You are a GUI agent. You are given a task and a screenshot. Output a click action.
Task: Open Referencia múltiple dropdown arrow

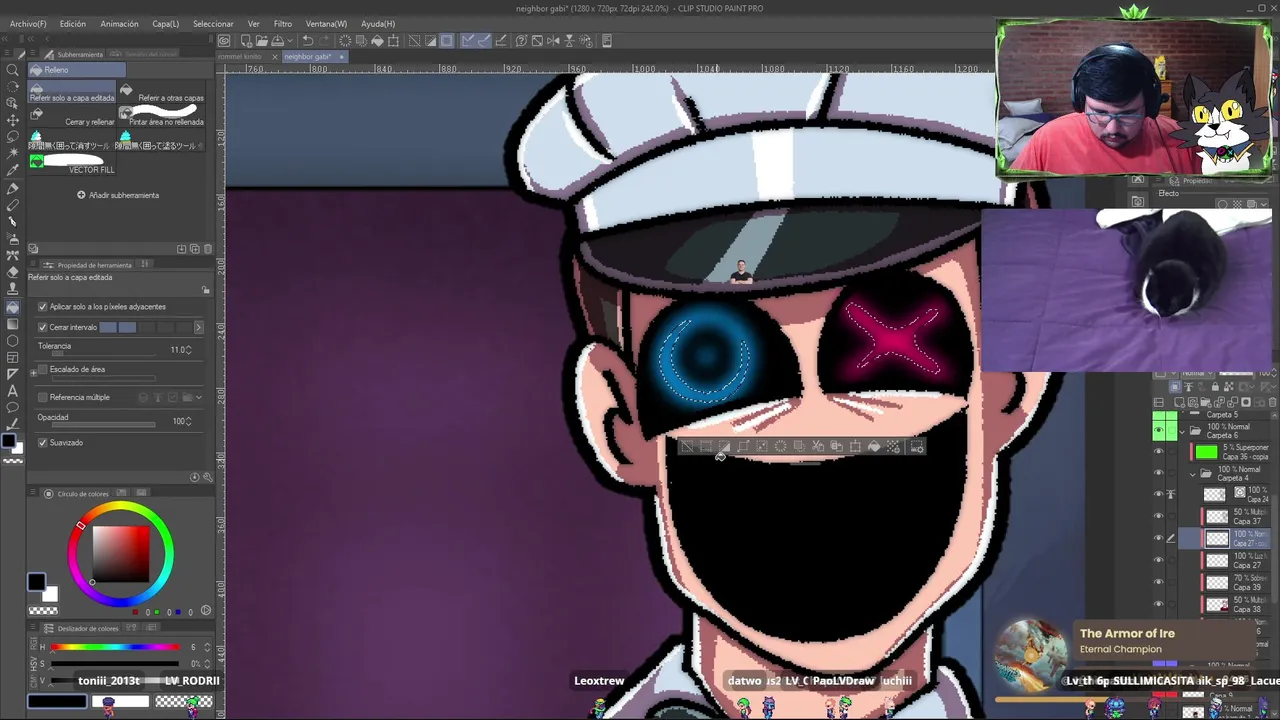199,397
